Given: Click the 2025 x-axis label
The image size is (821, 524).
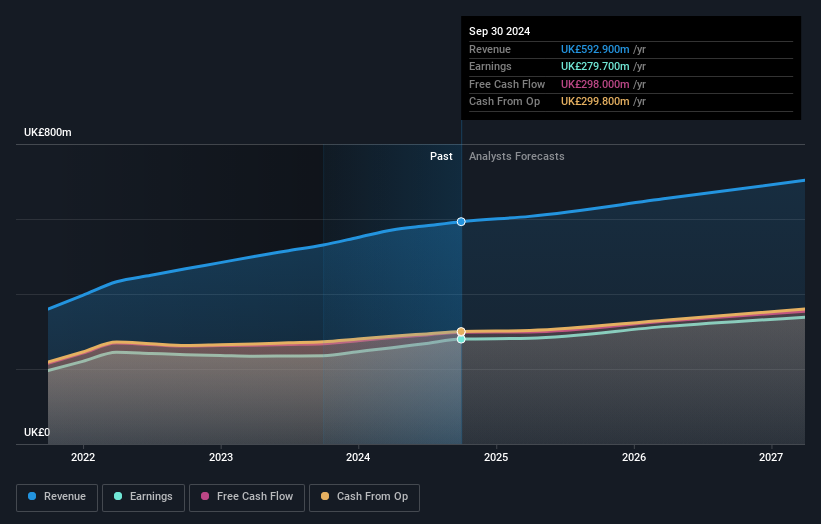Looking at the screenshot, I should [x=496, y=457].
